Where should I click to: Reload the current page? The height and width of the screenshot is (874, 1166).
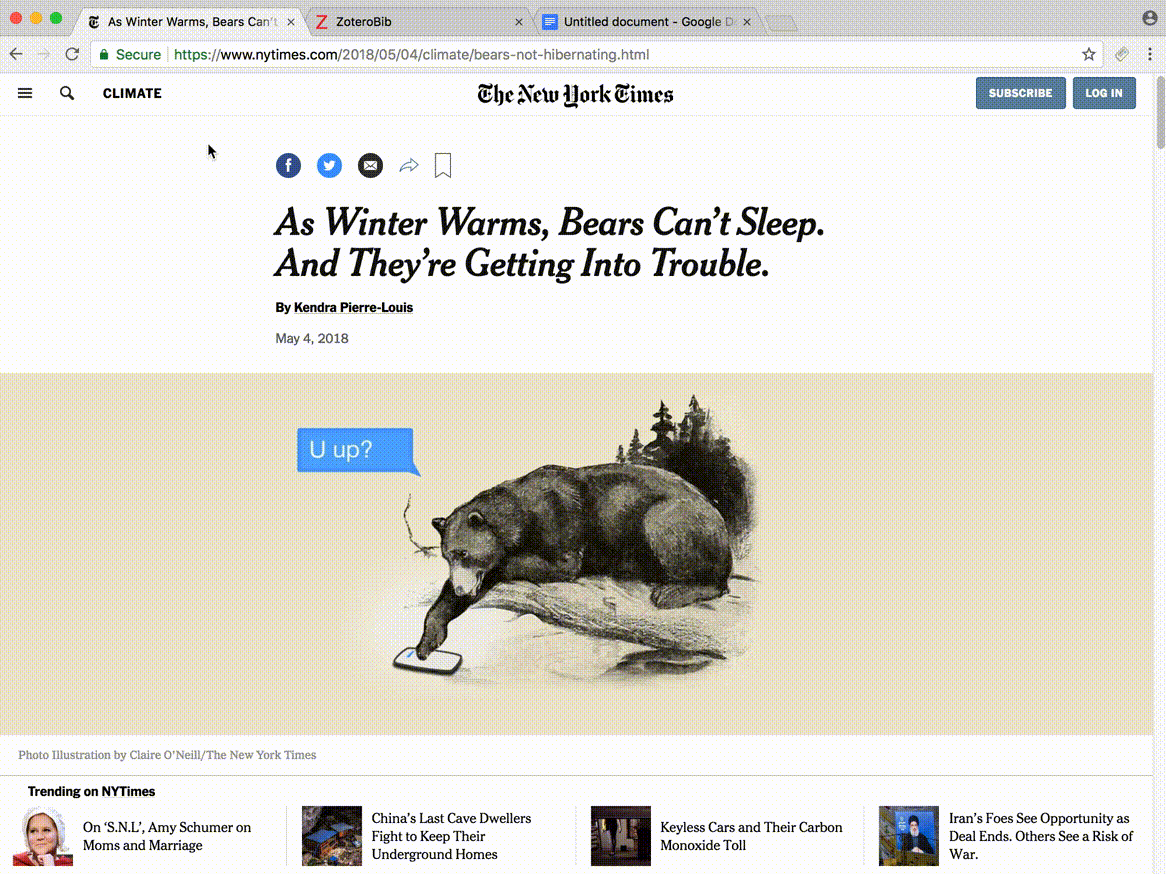(71, 55)
